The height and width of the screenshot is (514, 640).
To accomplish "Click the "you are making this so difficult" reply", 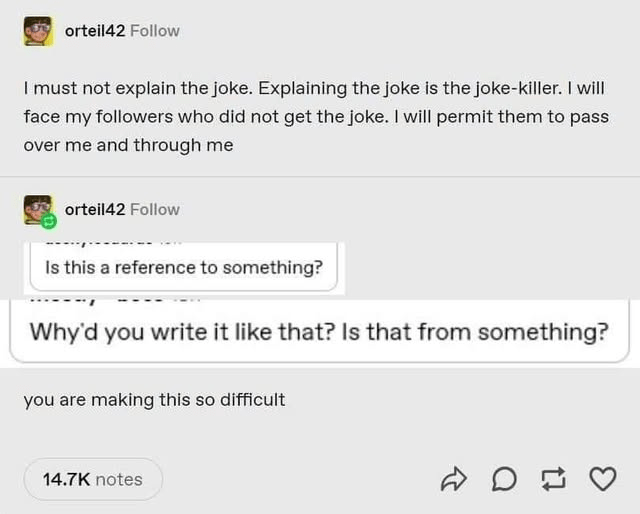I will point(154,400).
